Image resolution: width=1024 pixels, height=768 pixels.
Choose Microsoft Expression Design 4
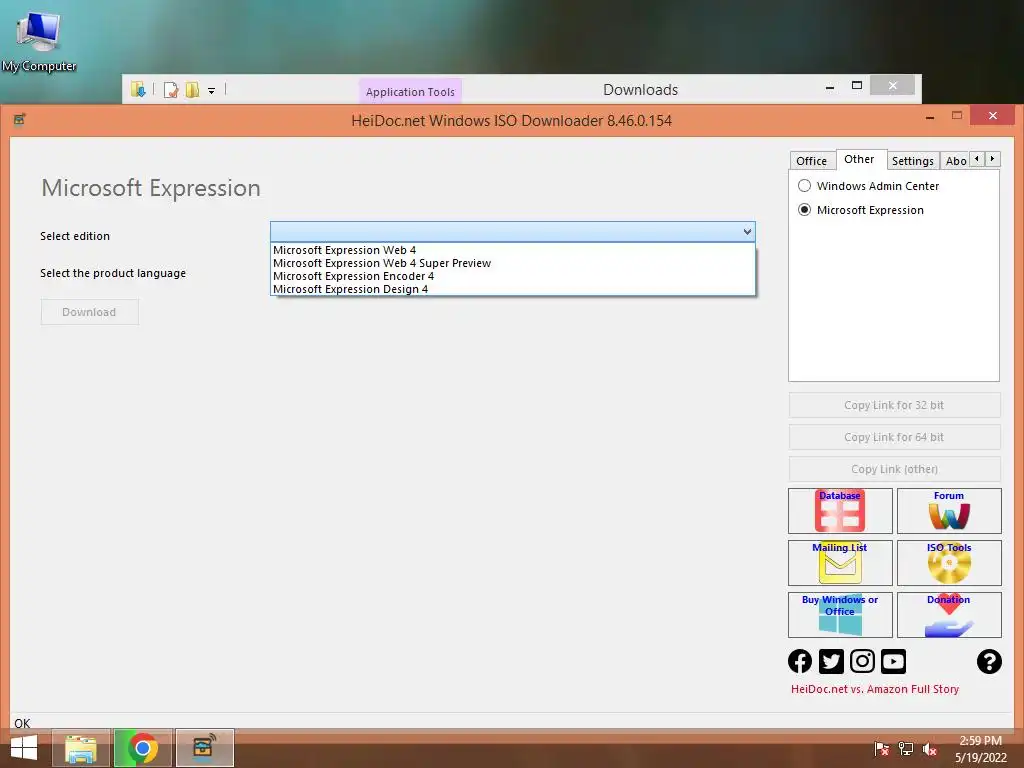pos(513,289)
